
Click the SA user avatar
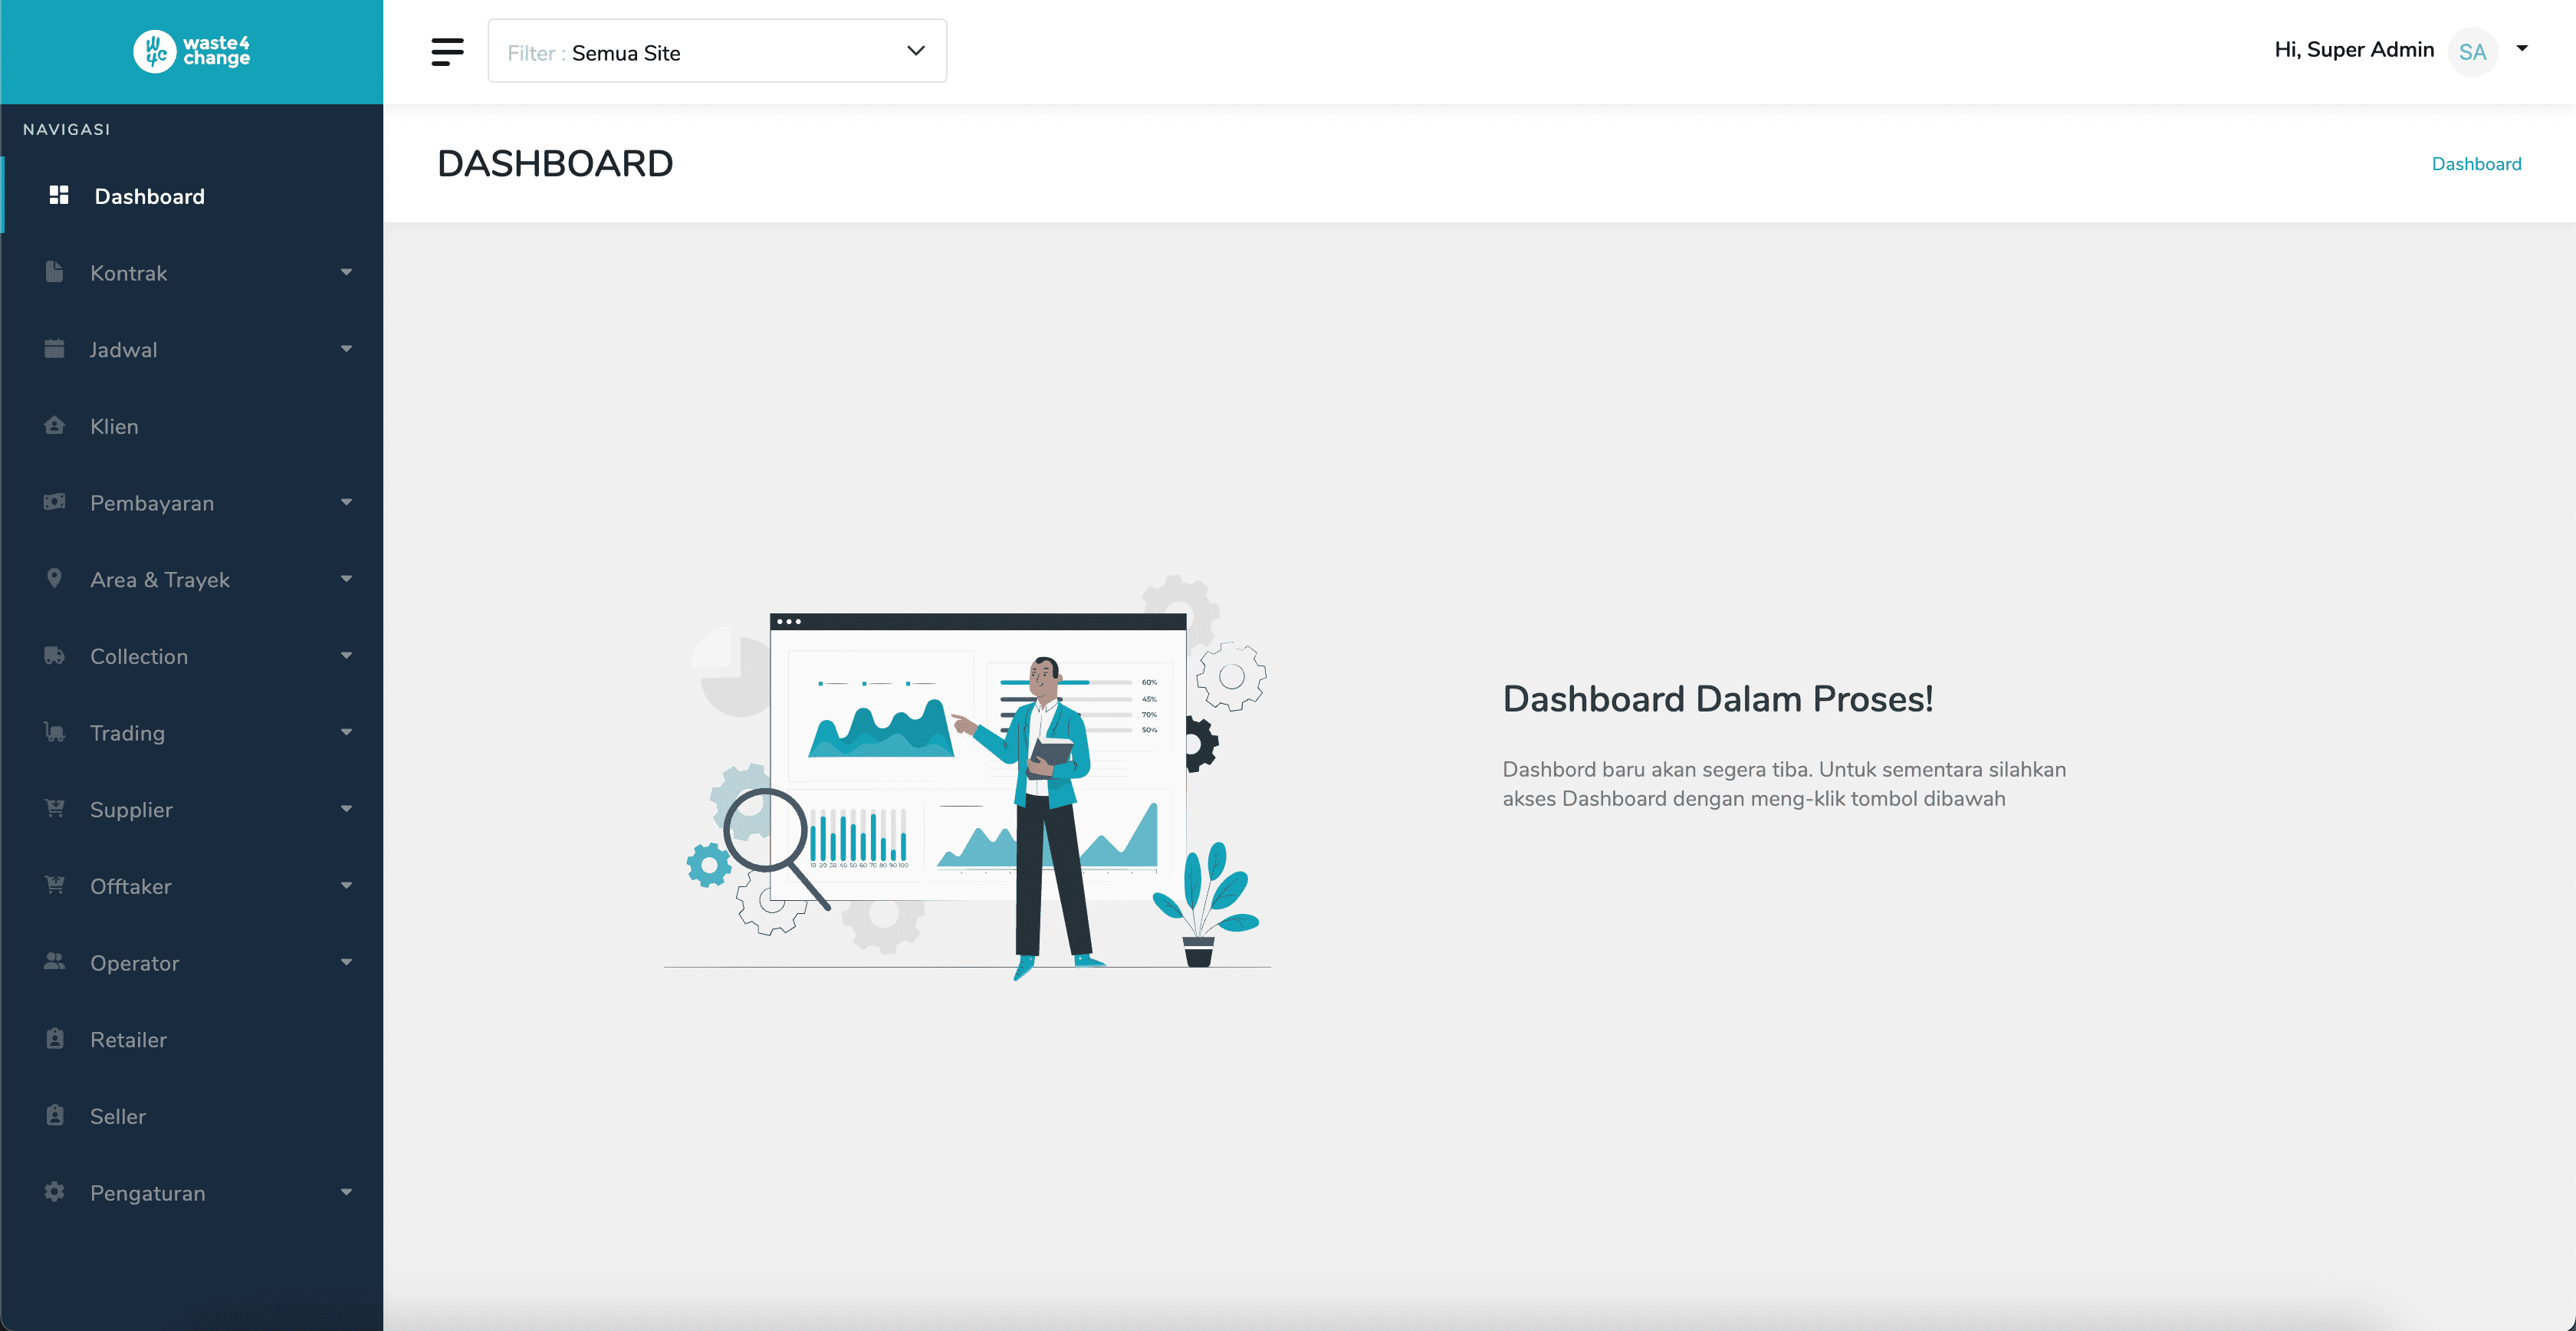pyautogui.click(x=2472, y=52)
